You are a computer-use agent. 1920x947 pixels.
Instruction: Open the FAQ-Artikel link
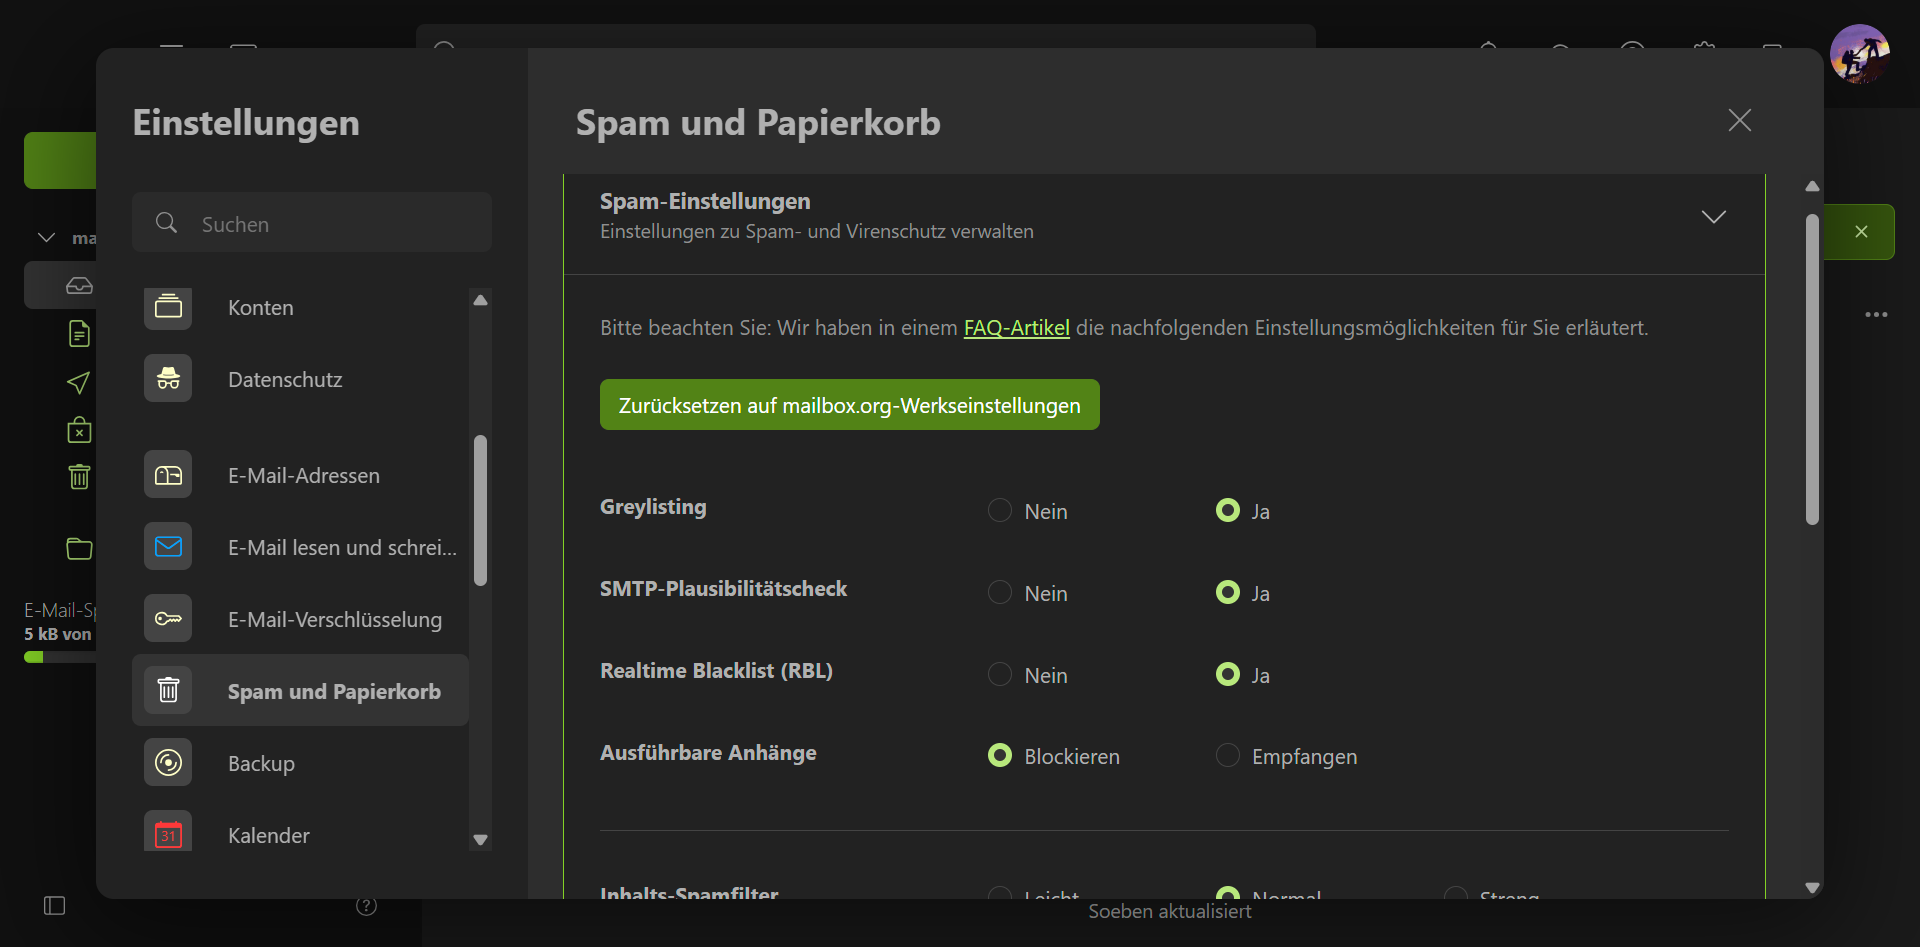[x=1016, y=328]
